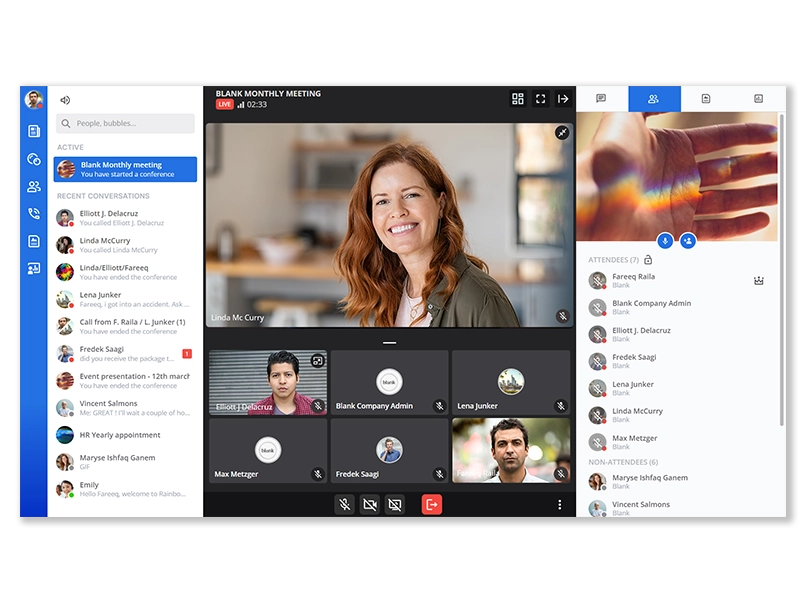Open Fredek Saagi conversation with unread badge
The image size is (806, 604).
click(x=125, y=354)
